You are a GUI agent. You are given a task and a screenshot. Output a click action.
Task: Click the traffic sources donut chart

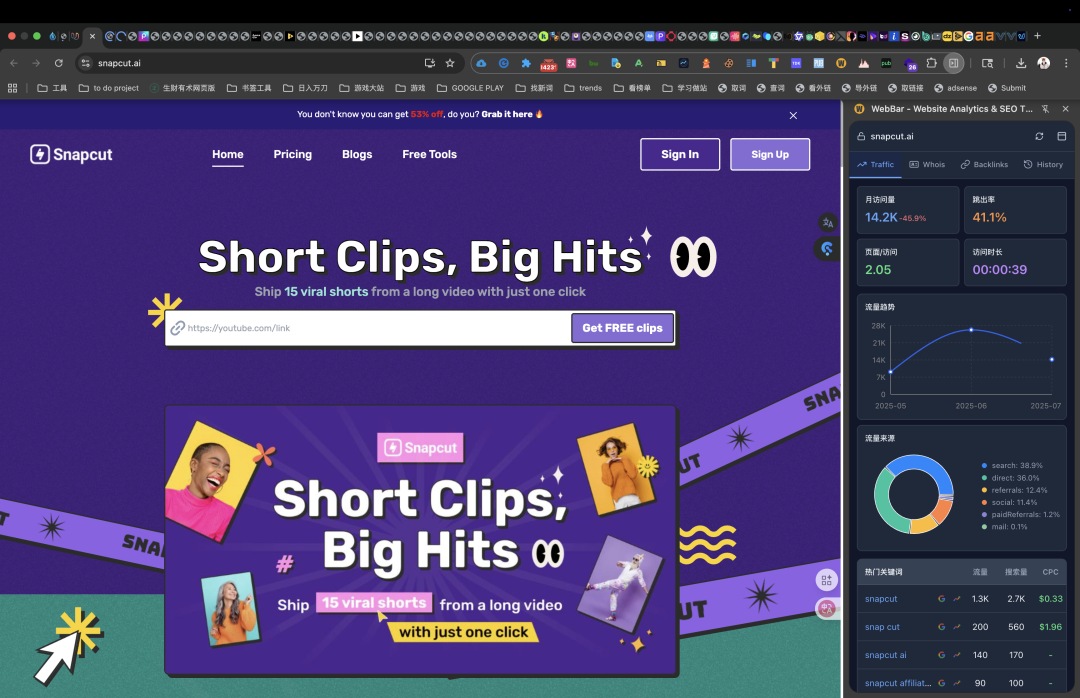pyautogui.click(x=914, y=494)
